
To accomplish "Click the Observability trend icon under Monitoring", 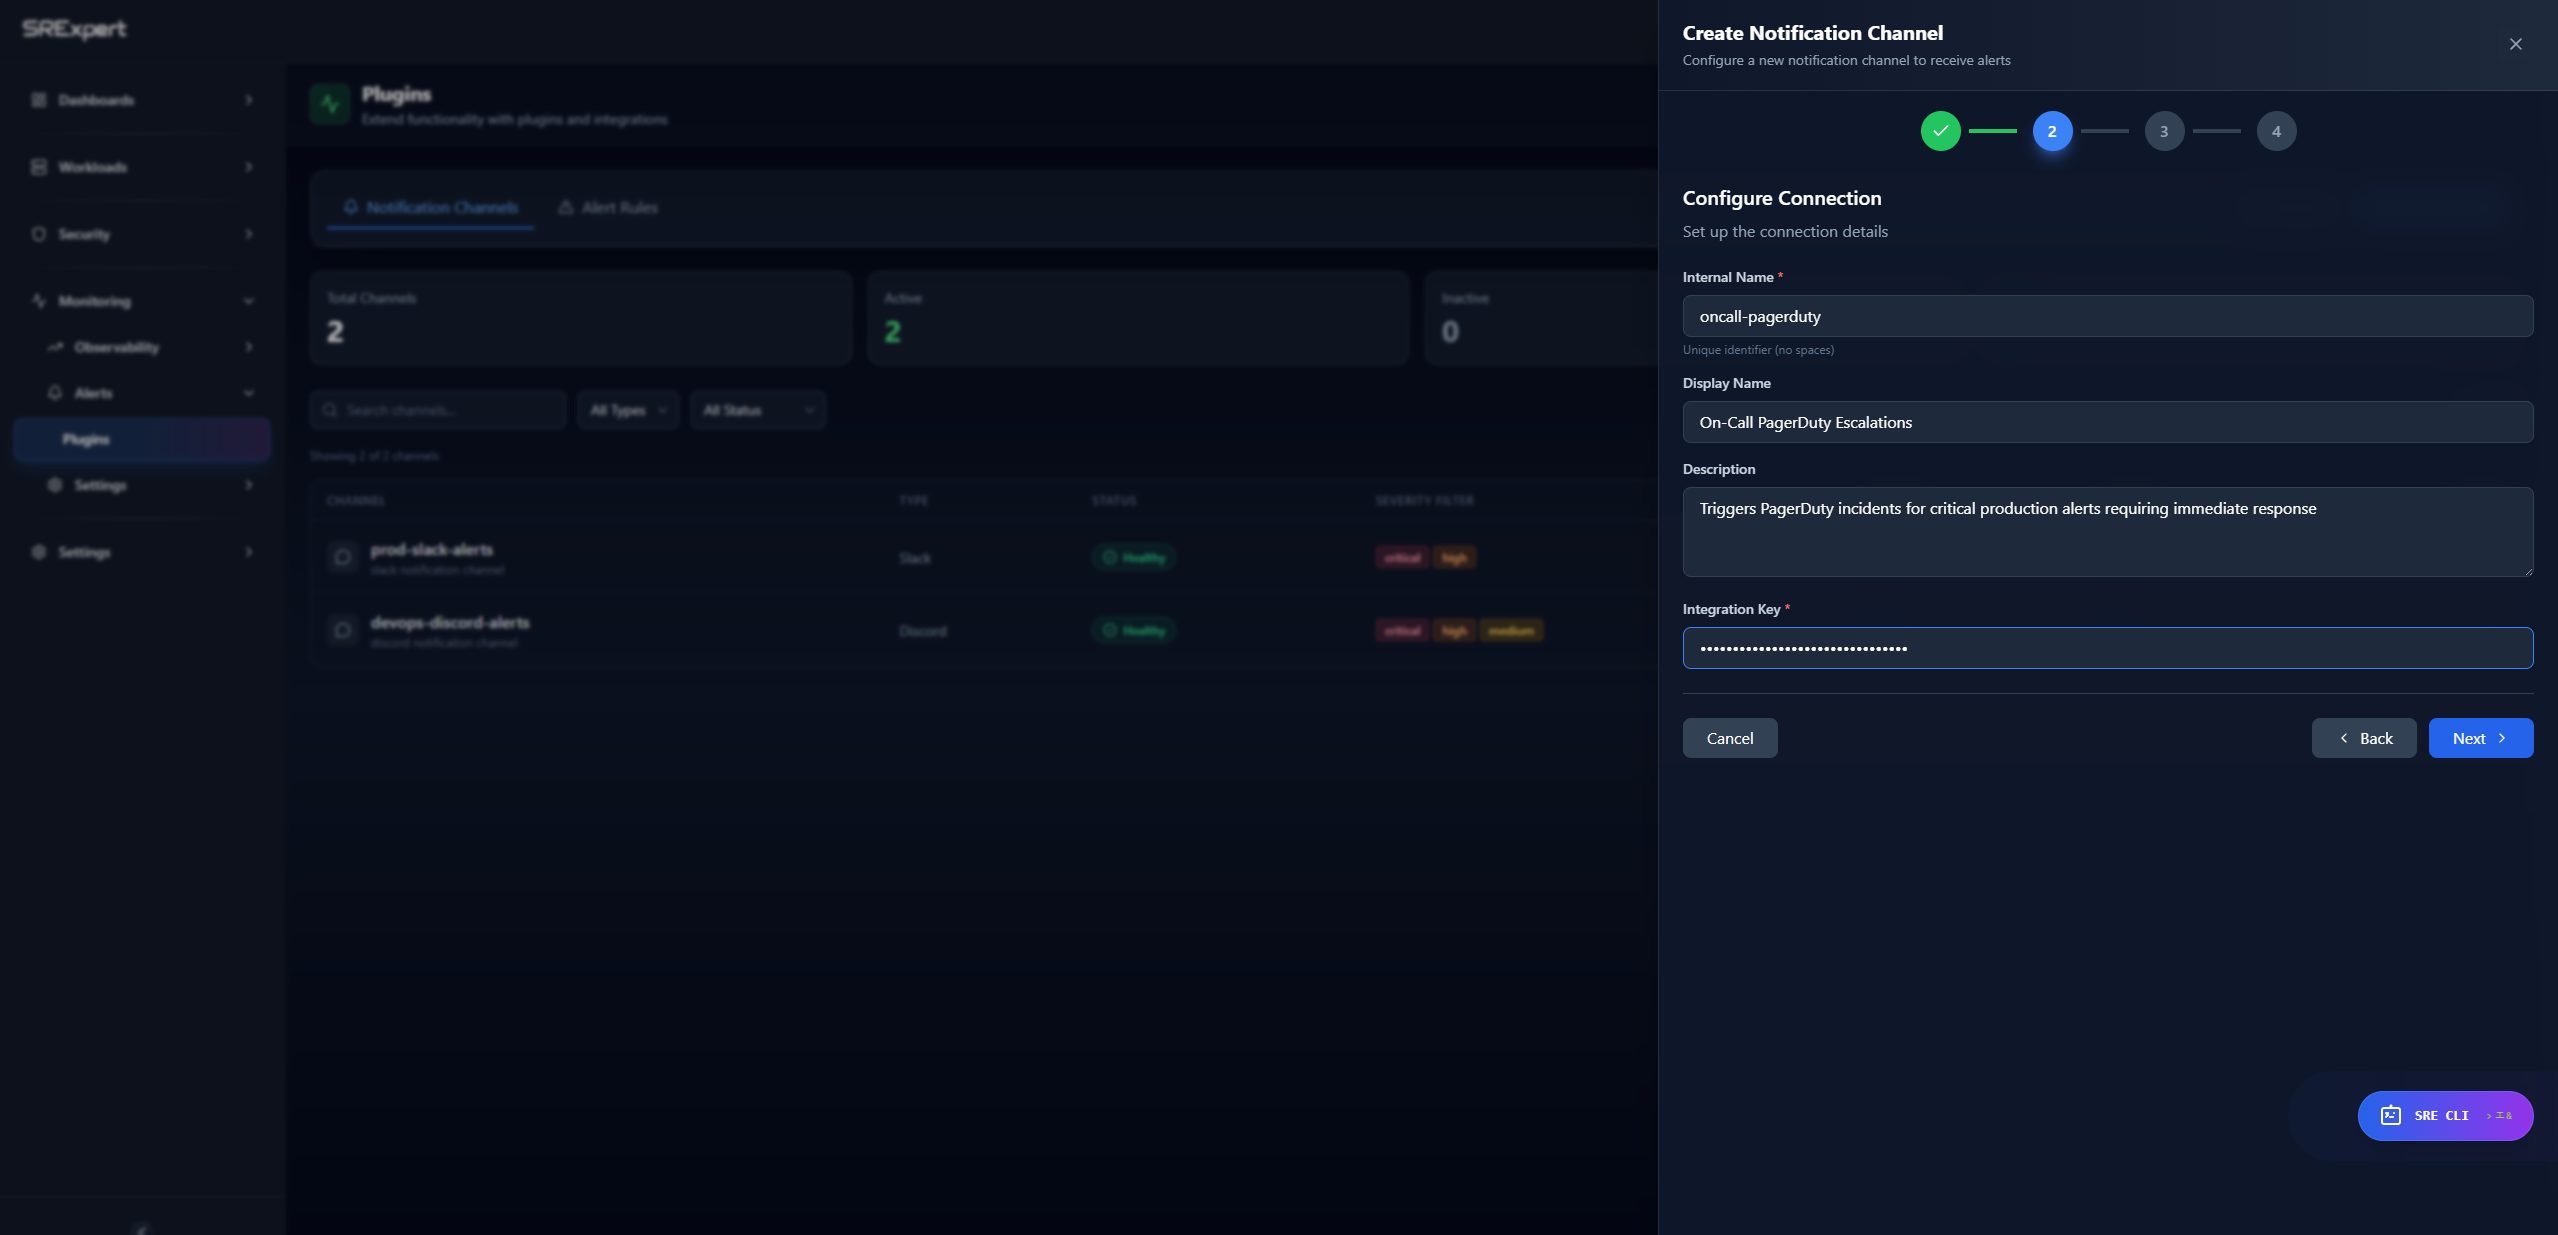I will tap(57, 347).
